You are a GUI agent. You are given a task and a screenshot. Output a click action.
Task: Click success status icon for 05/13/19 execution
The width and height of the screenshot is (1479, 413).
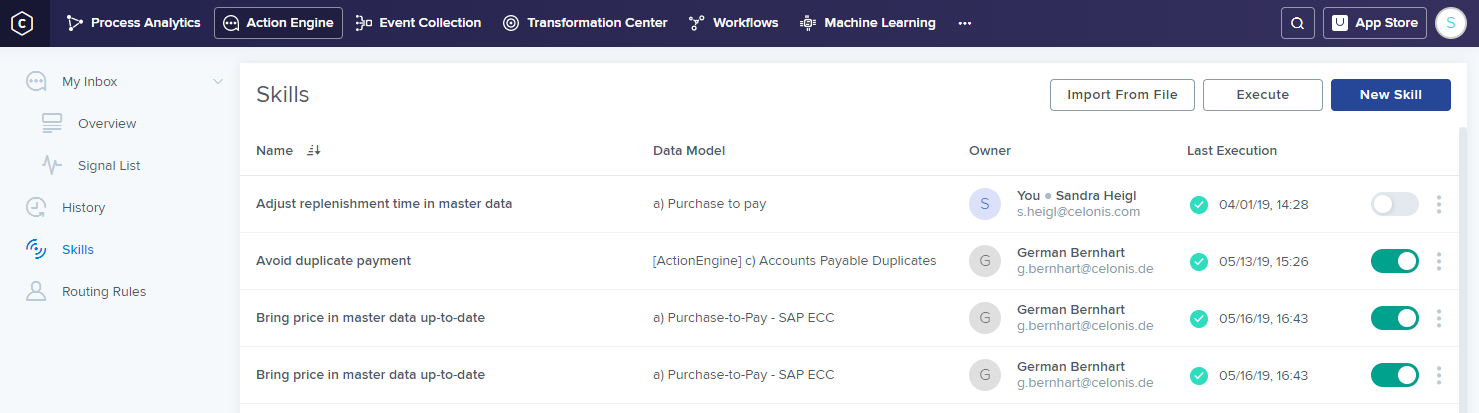click(x=1198, y=261)
